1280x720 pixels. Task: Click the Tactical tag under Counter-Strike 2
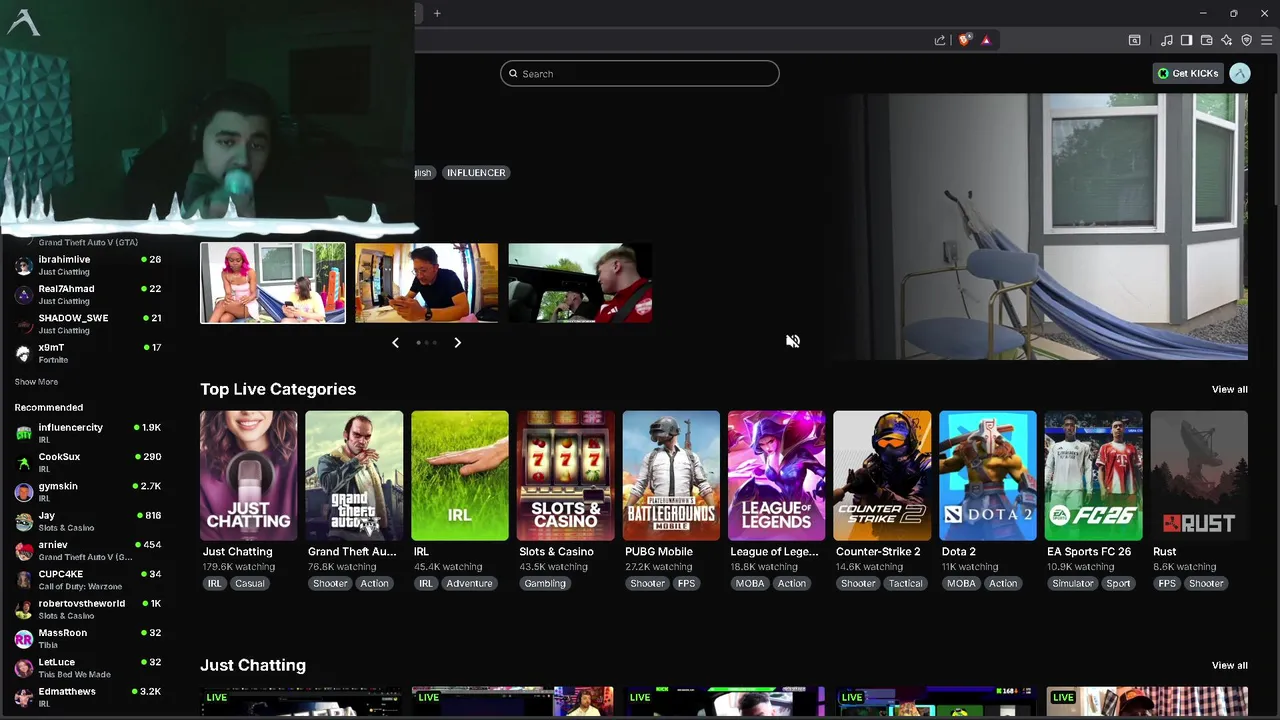click(x=906, y=583)
